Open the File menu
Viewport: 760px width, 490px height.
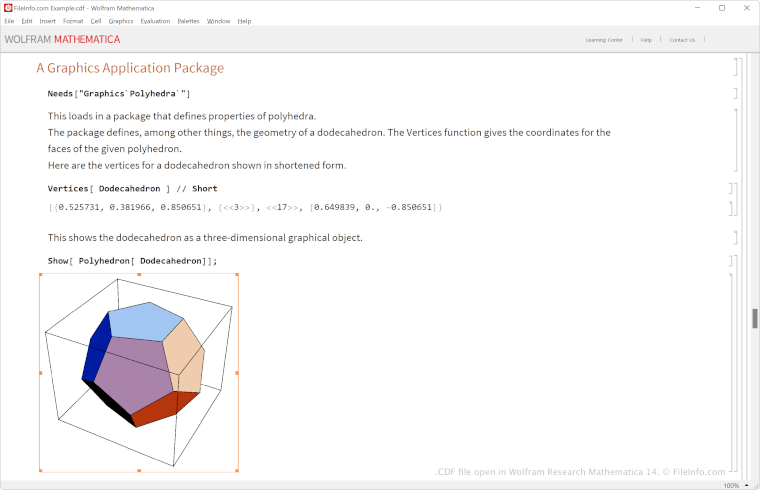point(9,21)
